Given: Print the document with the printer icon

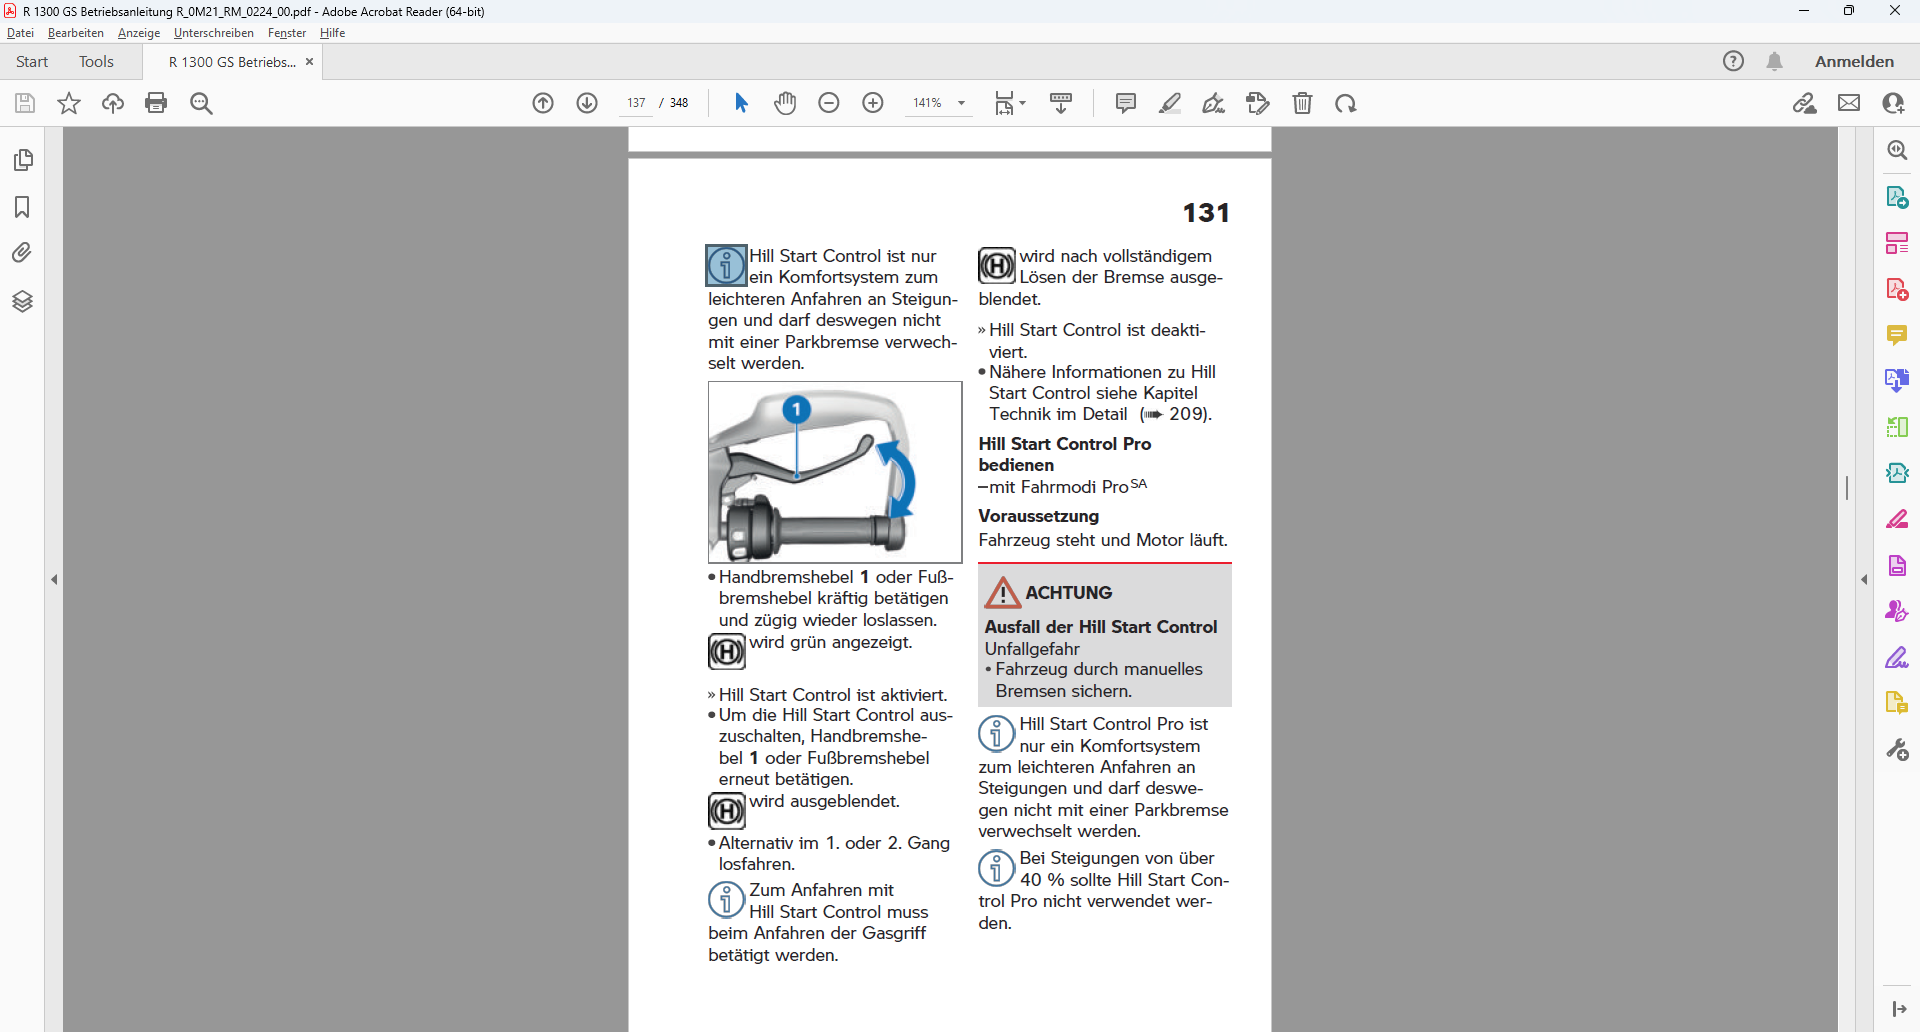Looking at the screenshot, I should 156,103.
